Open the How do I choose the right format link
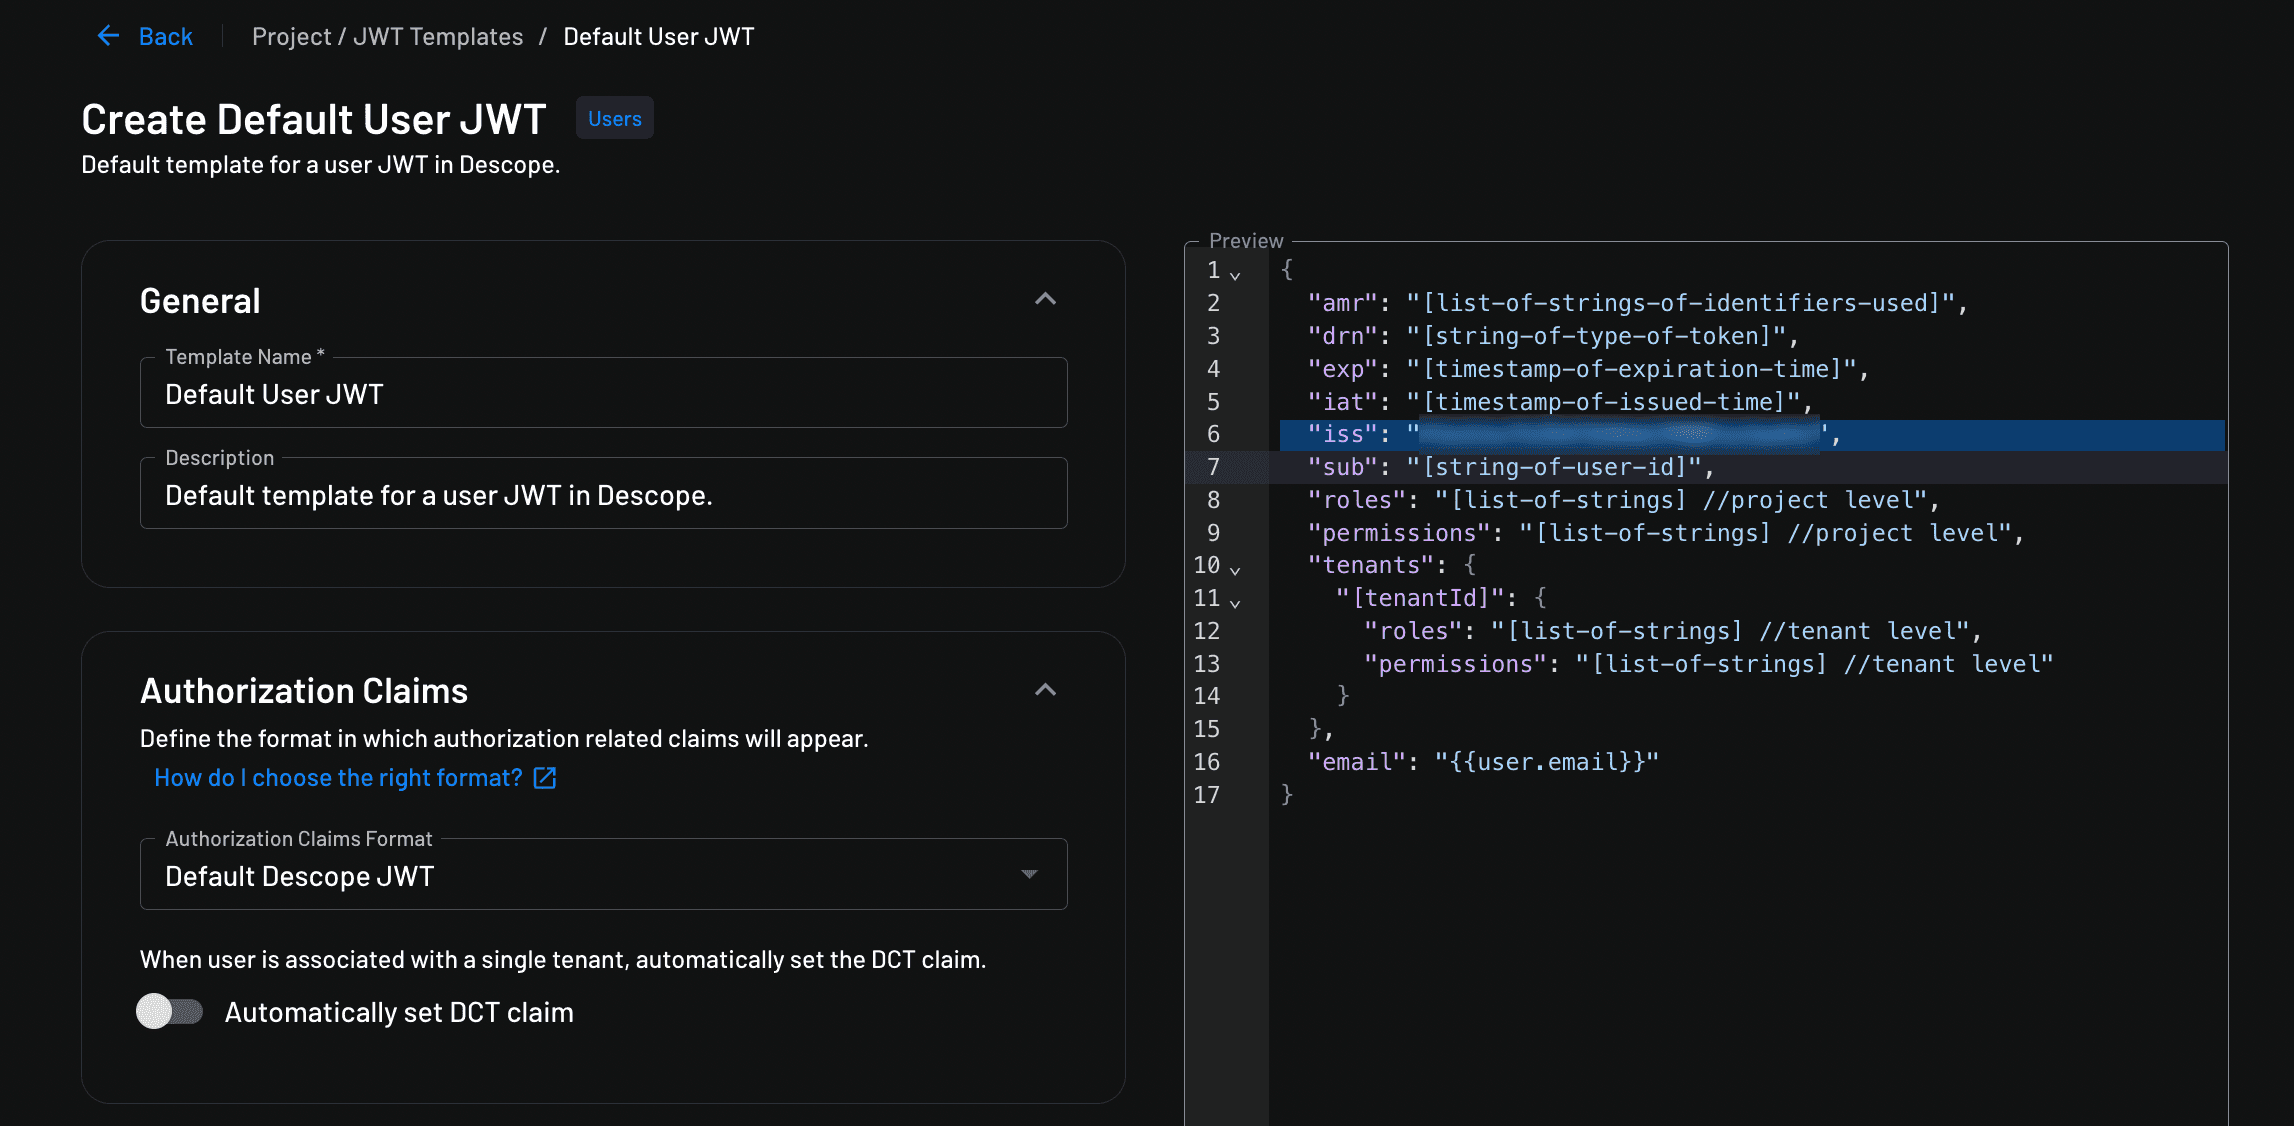 coord(338,778)
